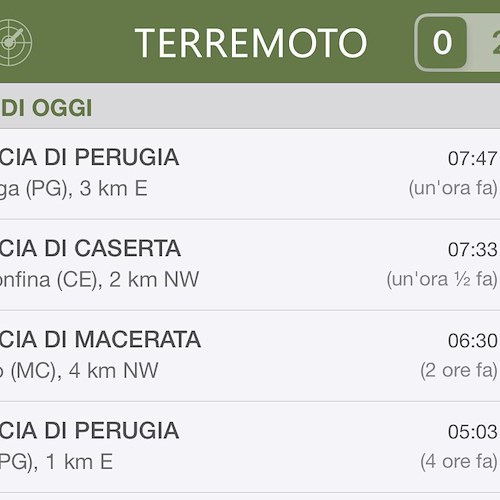Select magnitude filter 0 in segmented control
This screenshot has width=500, height=500.
click(442, 42)
